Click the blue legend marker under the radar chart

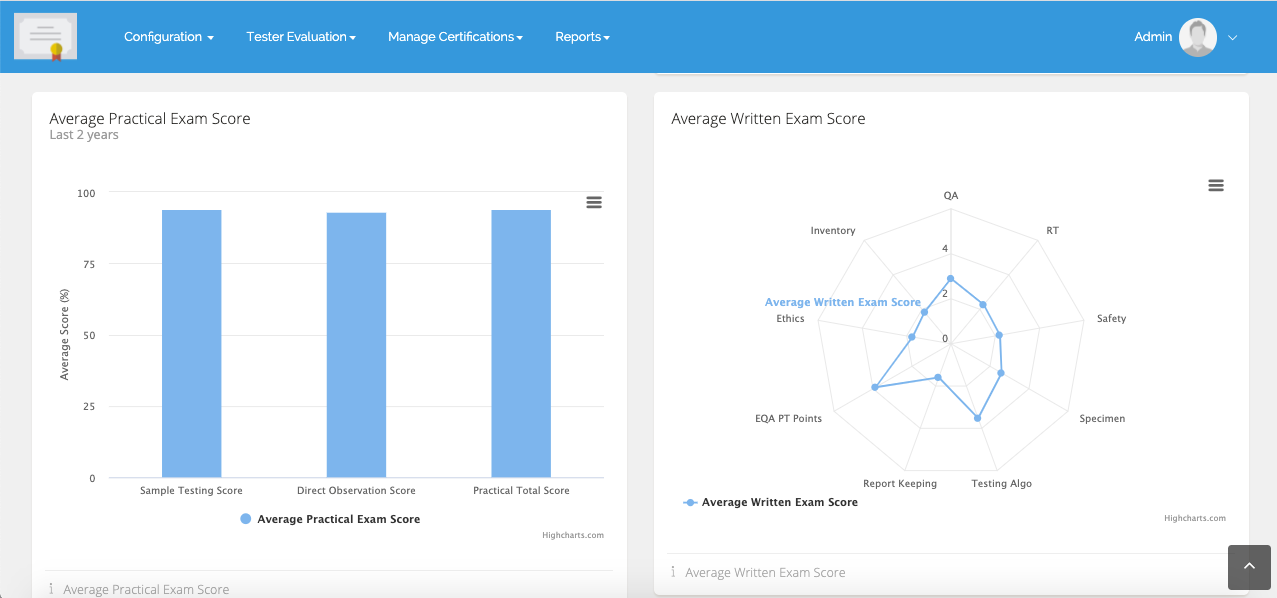689,502
